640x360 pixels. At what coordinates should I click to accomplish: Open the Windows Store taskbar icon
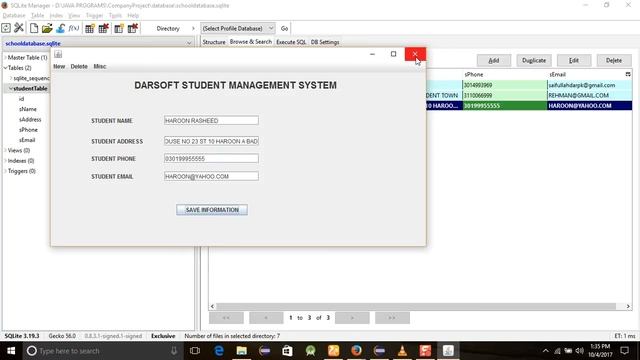pyautogui.click(x=287, y=351)
